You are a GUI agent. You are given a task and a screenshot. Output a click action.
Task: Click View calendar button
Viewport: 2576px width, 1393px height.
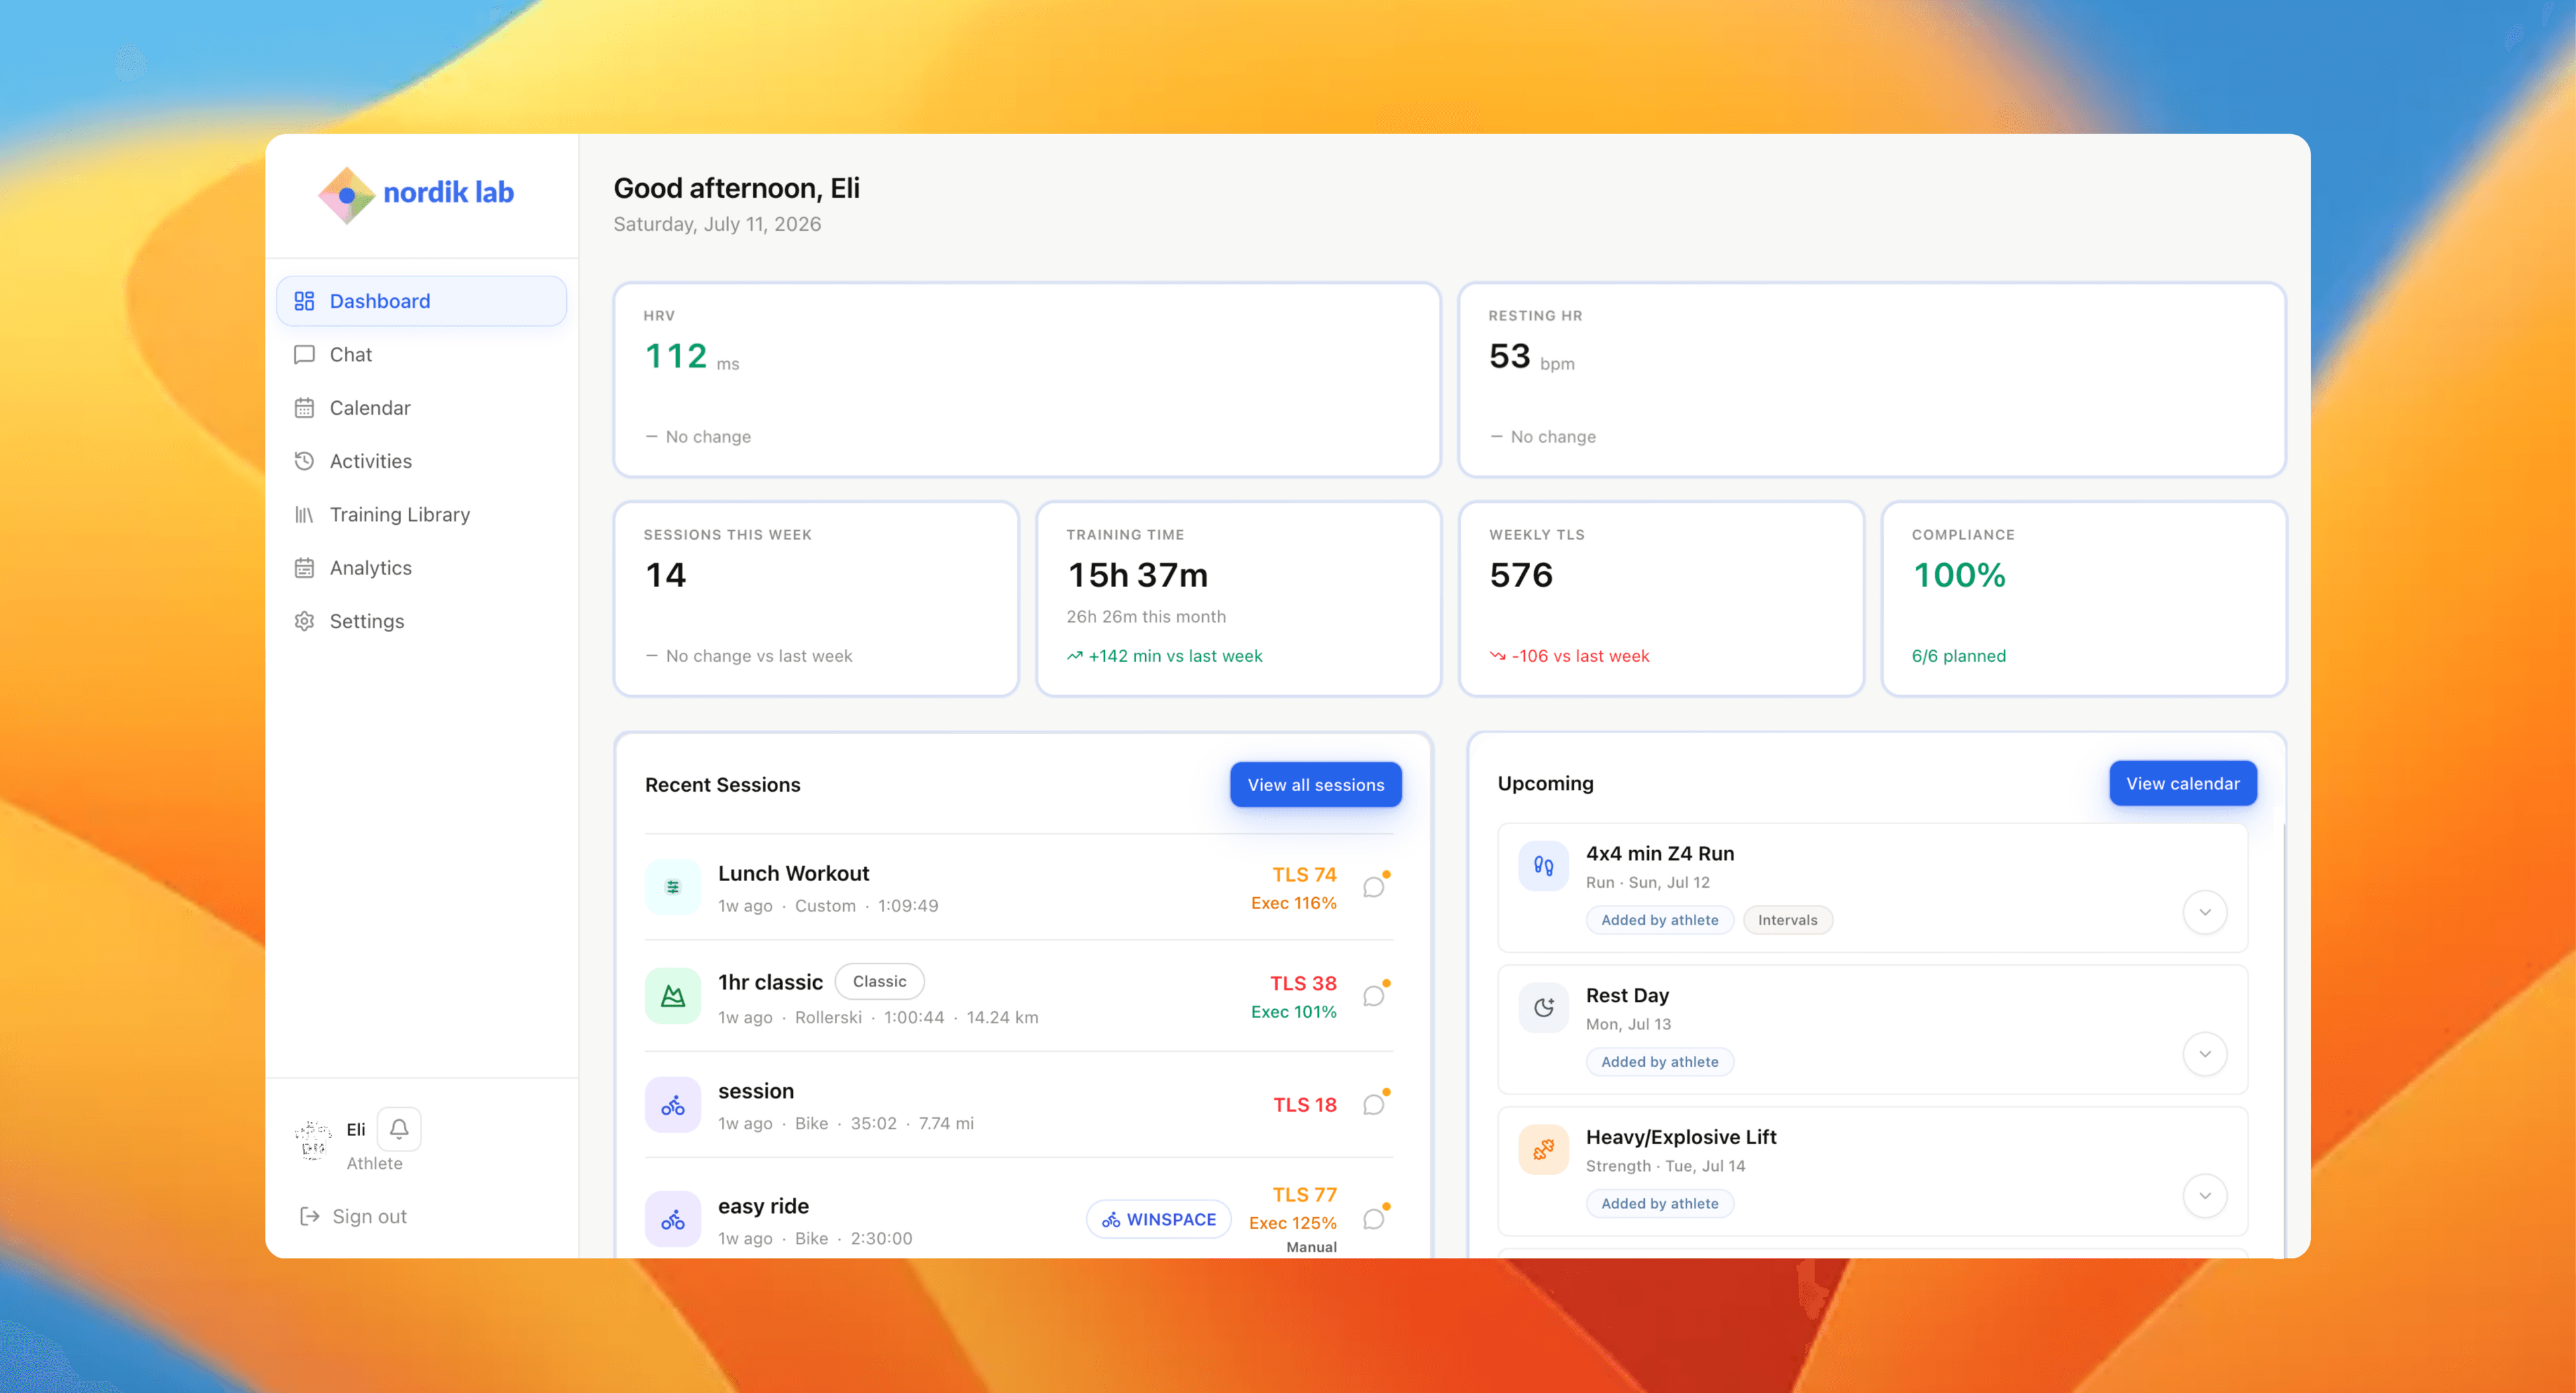[2182, 783]
